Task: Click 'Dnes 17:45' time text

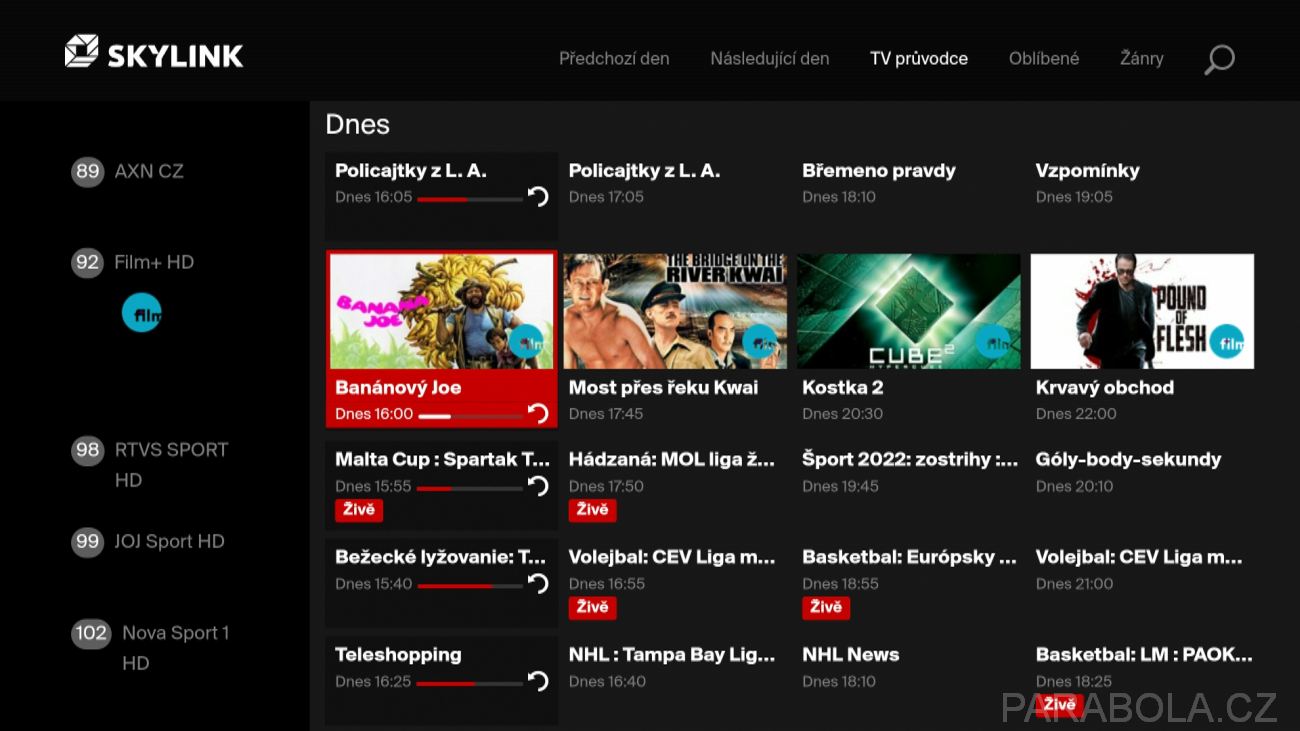Action: (x=606, y=414)
